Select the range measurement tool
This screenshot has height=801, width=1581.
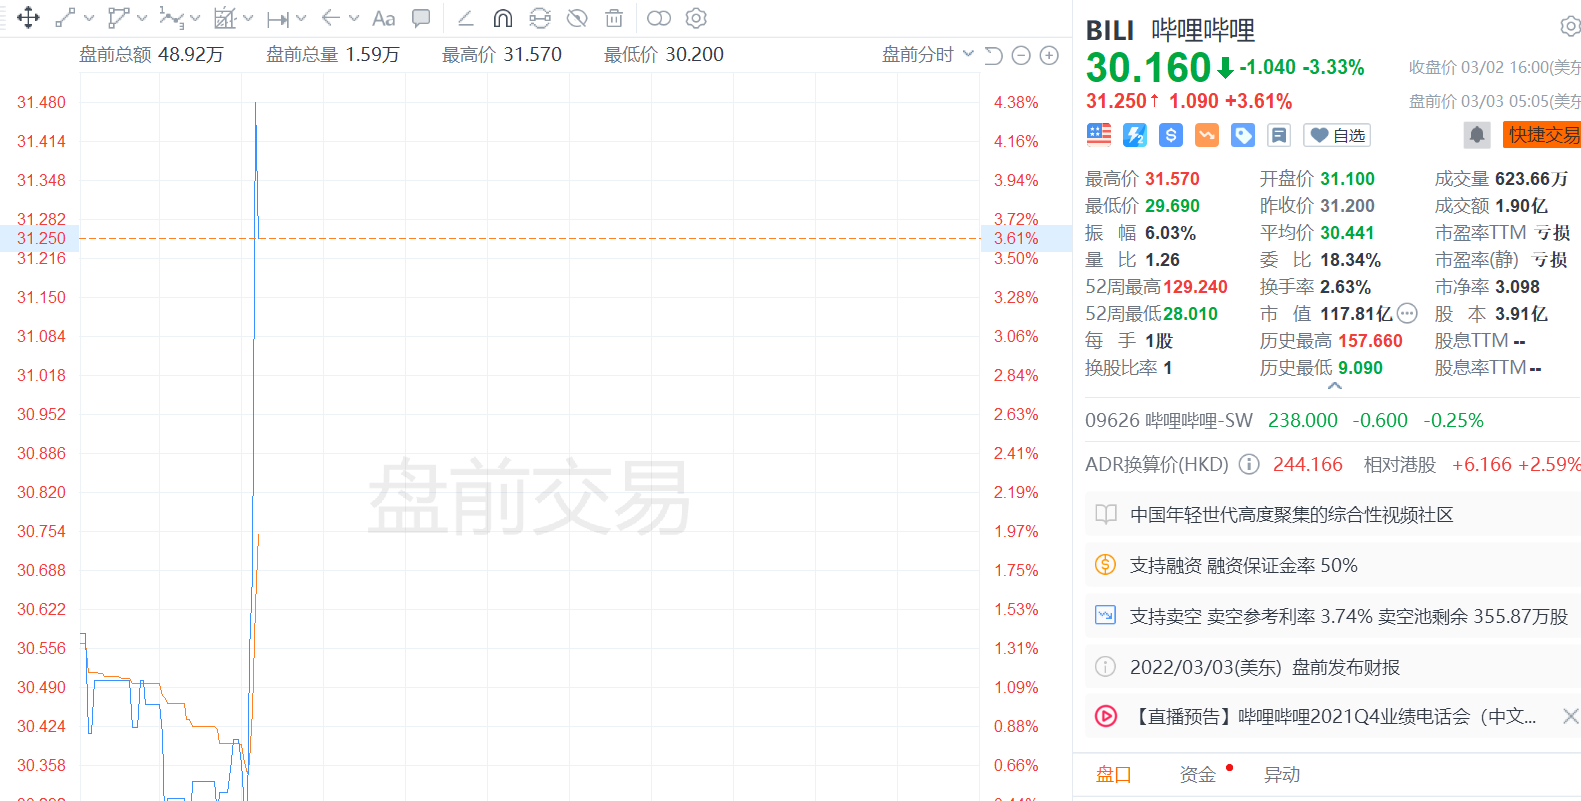[x=278, y=18]
